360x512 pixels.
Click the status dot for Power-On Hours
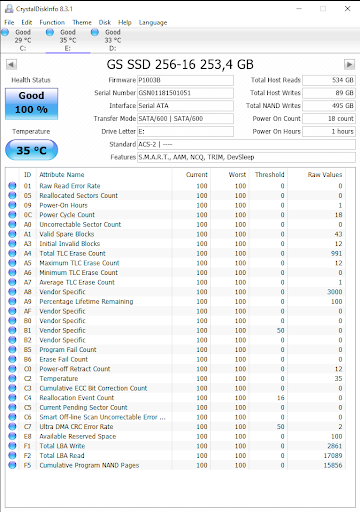coord(12,205)
